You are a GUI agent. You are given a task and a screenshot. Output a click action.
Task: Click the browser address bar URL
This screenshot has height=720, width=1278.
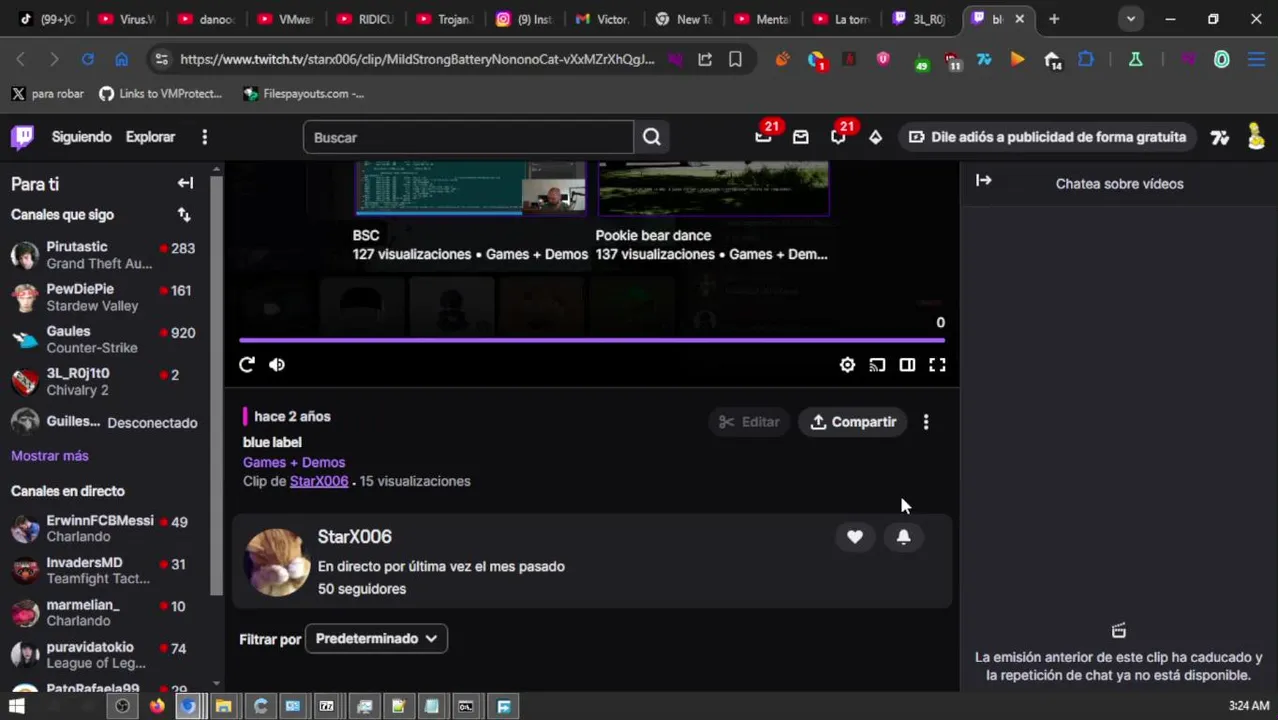coord(417,60)
